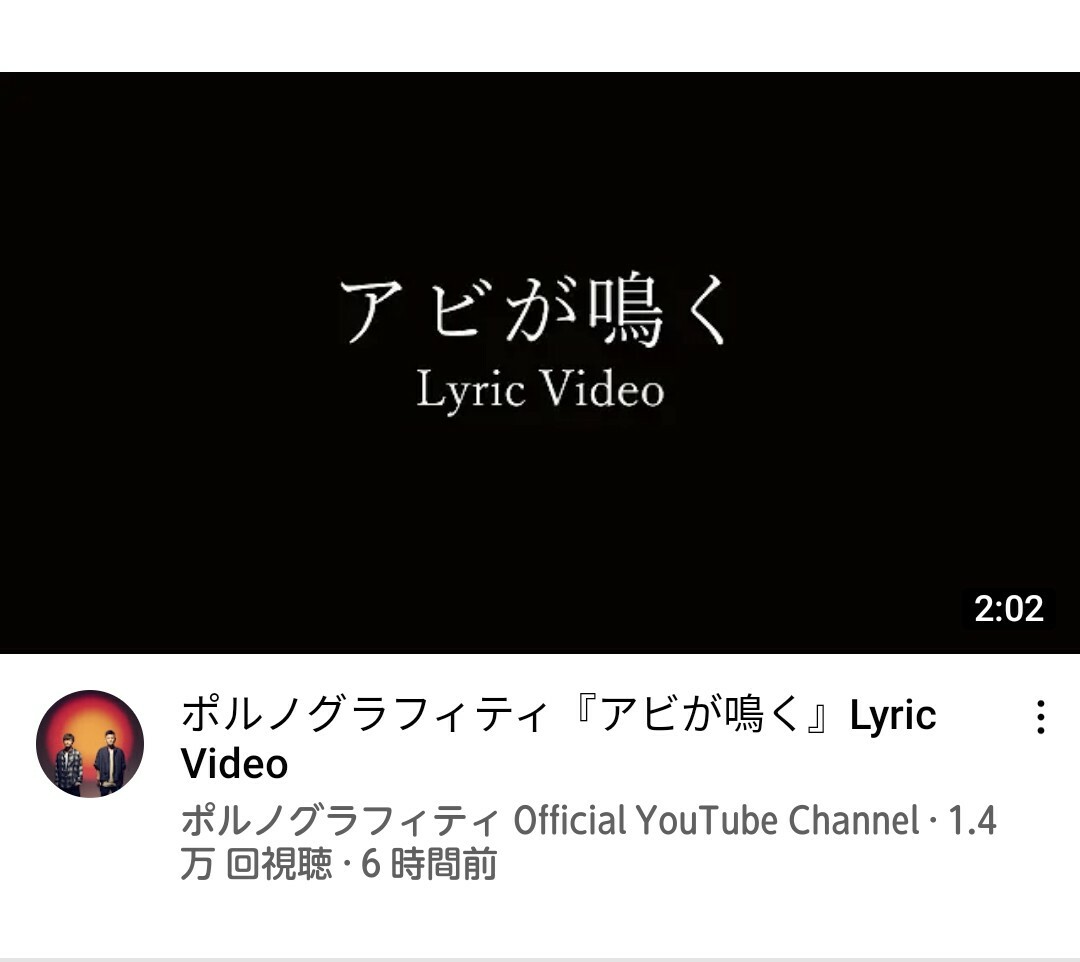1080x962 pixels.
Task: Click "Official YouTube Channel" text
Action: pos(716,820)
